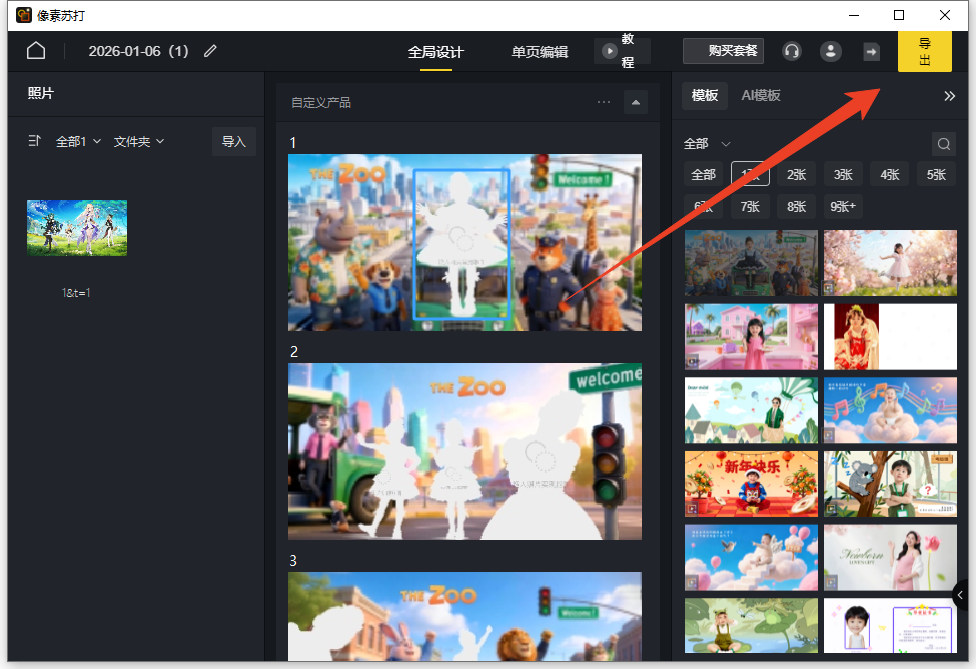Go to the home icon

coord(36,50)
